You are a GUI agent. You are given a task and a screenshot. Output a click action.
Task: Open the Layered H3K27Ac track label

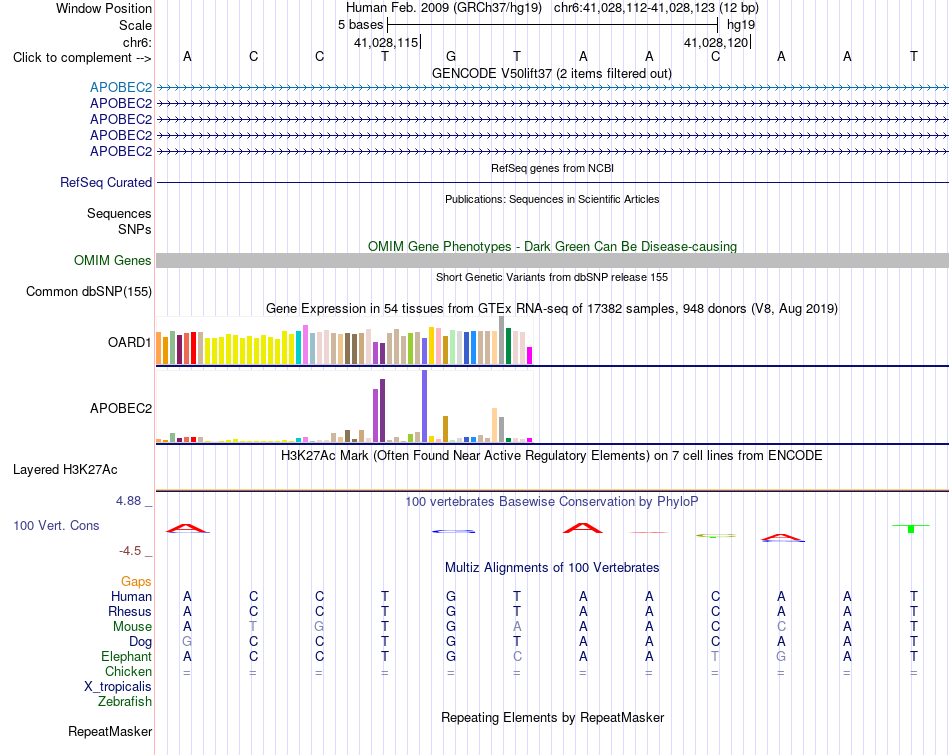(x=65, y=470)
